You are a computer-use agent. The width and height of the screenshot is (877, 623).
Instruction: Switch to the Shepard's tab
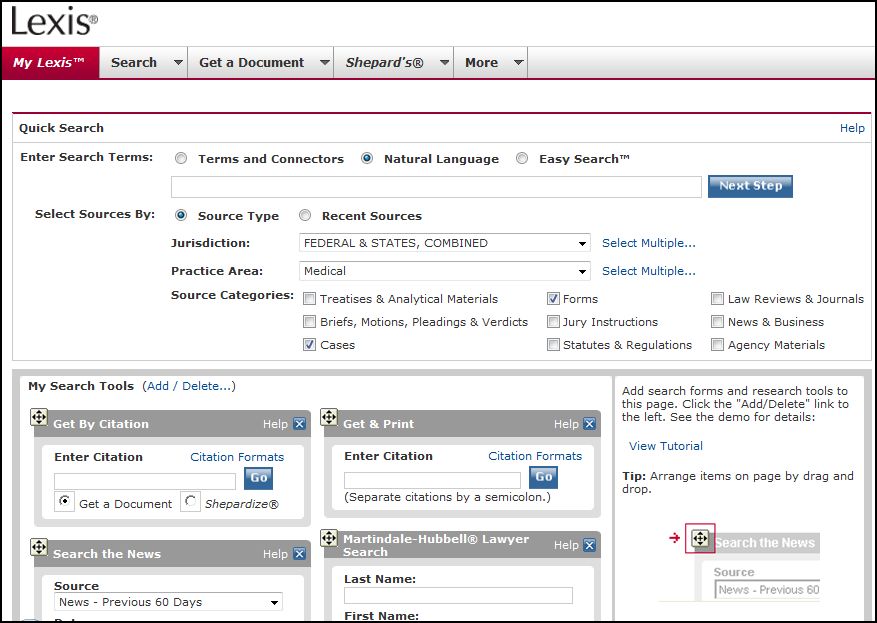384,62
